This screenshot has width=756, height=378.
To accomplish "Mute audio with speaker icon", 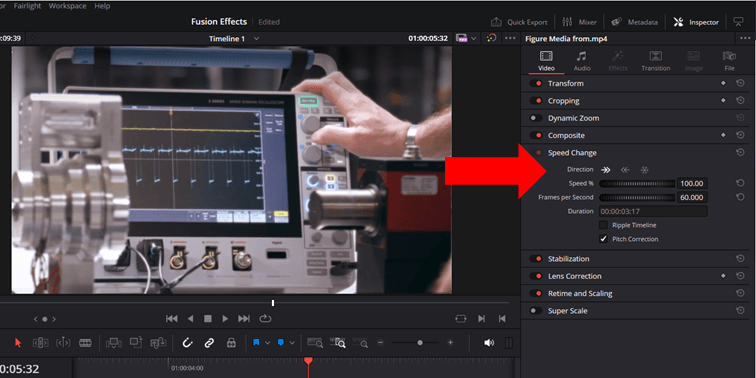I will pyautogui.click(x=489, y=343).
